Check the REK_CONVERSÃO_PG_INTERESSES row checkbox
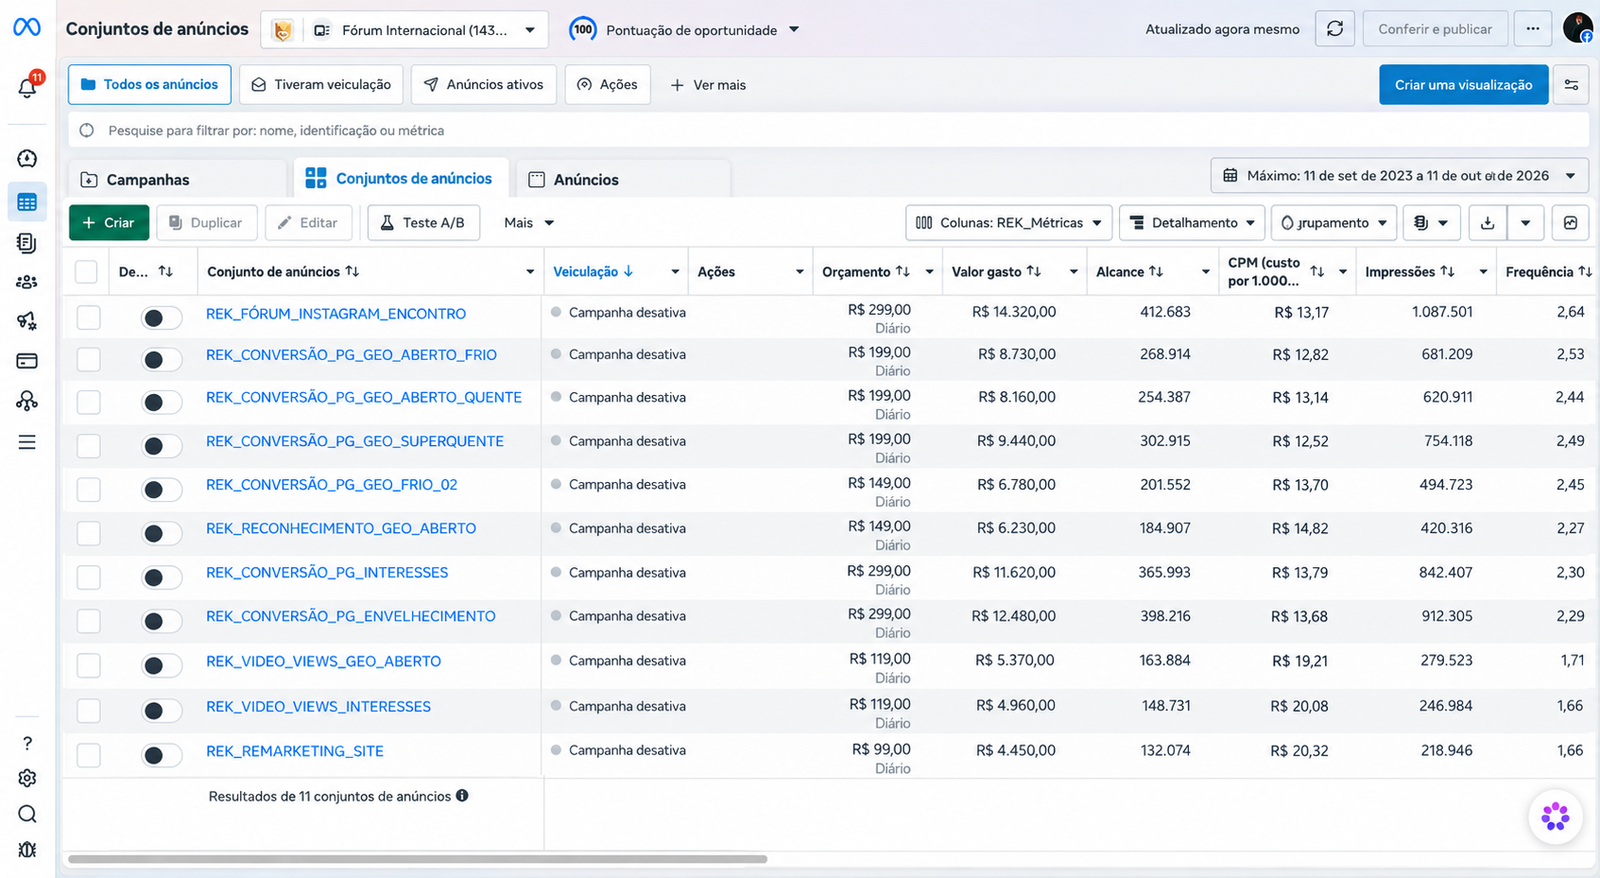Screen dimensions: 1600x878 89,577
